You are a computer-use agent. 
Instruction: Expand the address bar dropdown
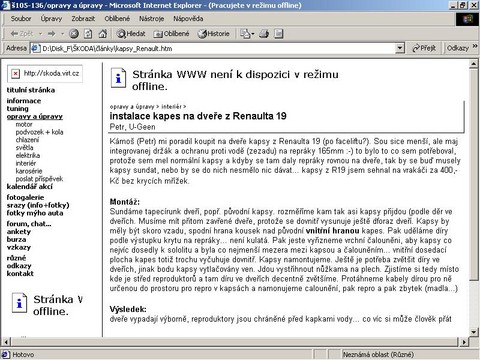point(400,48)
